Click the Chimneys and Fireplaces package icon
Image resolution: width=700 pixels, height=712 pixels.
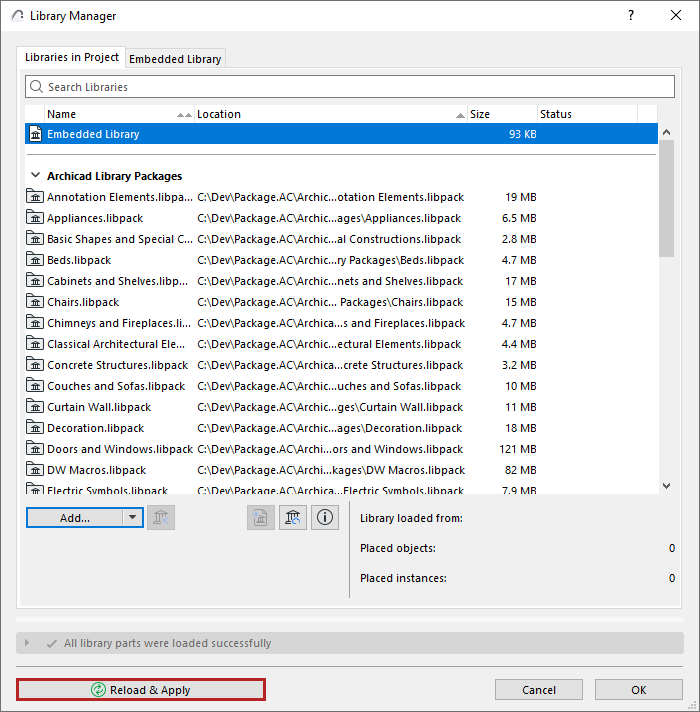(x=35, y=322)
